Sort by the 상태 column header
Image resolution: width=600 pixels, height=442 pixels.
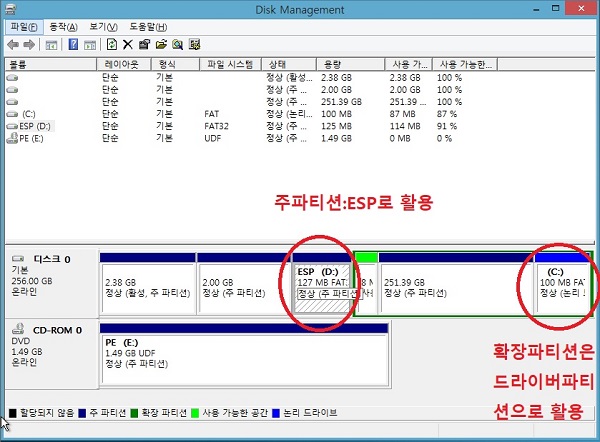289,65
